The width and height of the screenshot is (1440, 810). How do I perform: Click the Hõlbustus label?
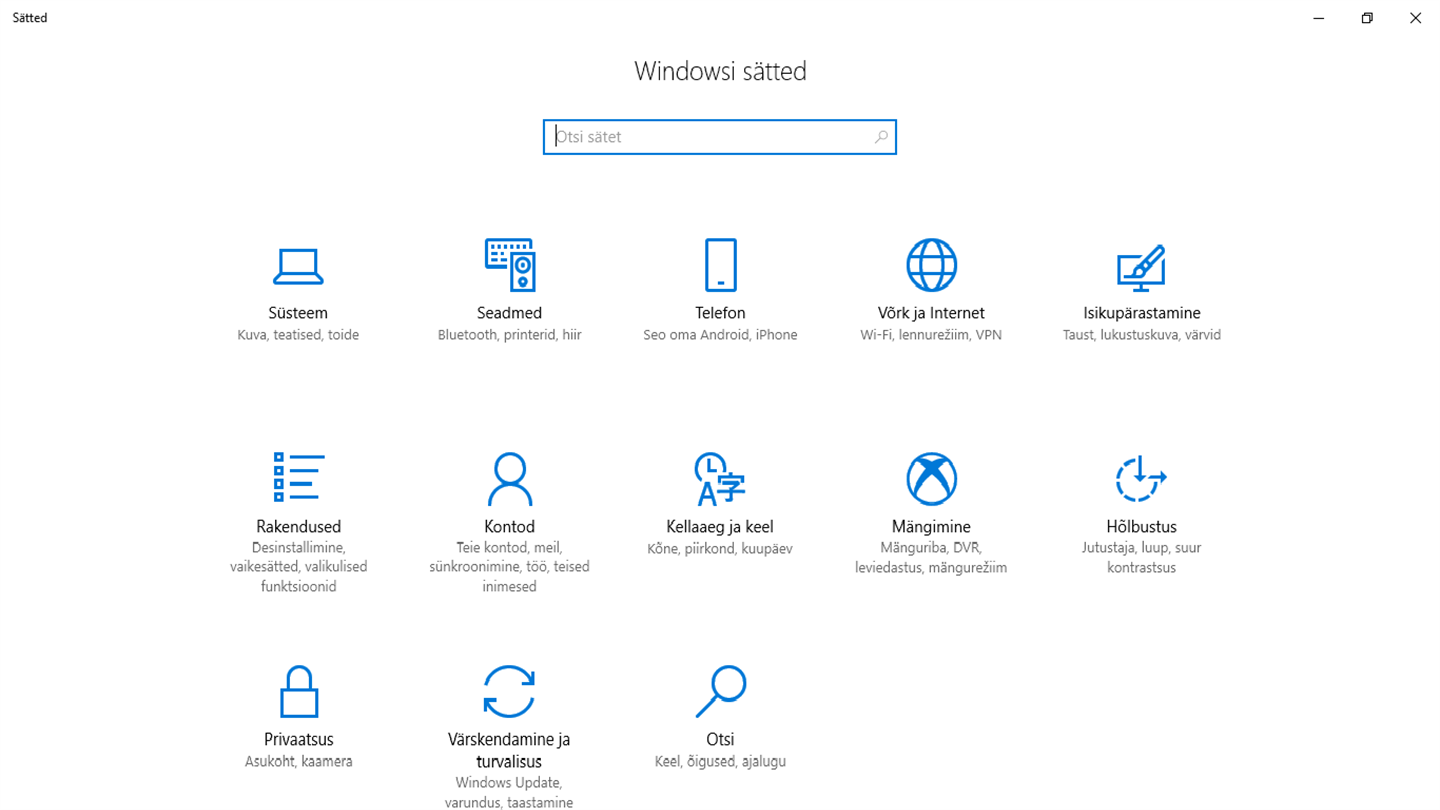tap(1141, 526)
